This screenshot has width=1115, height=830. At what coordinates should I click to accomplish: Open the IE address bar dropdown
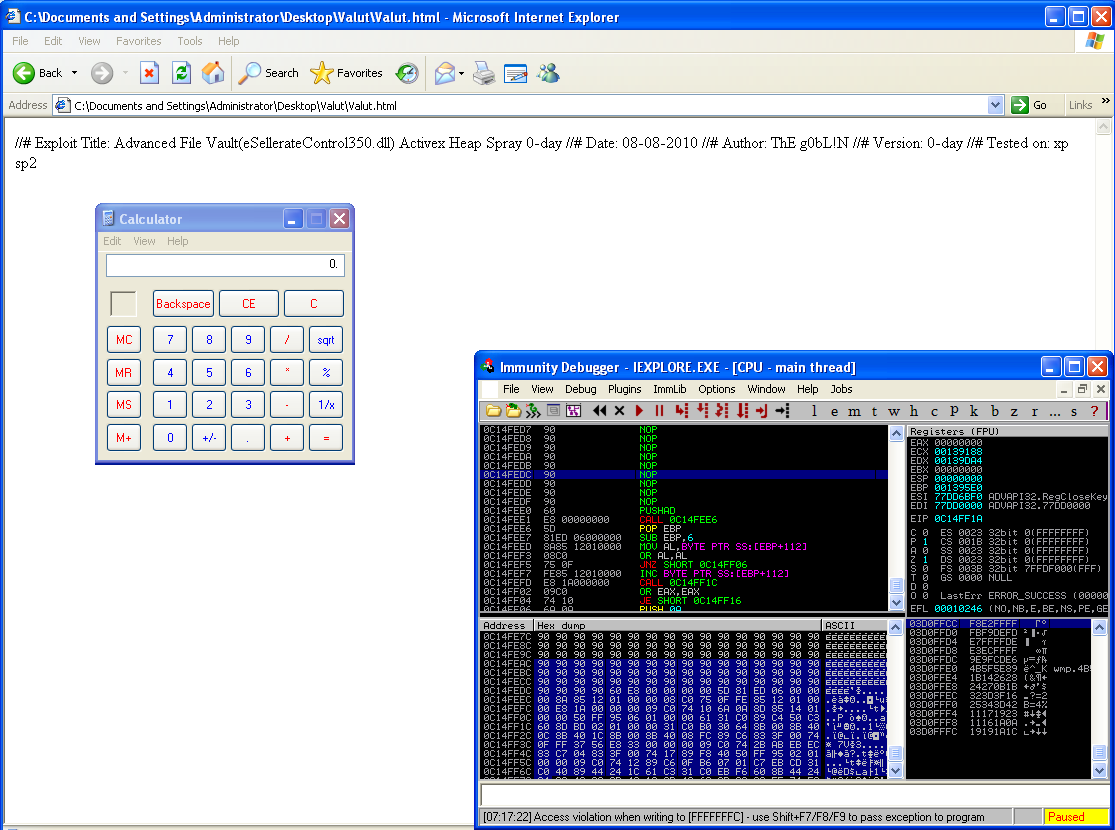tap(996, 105)
